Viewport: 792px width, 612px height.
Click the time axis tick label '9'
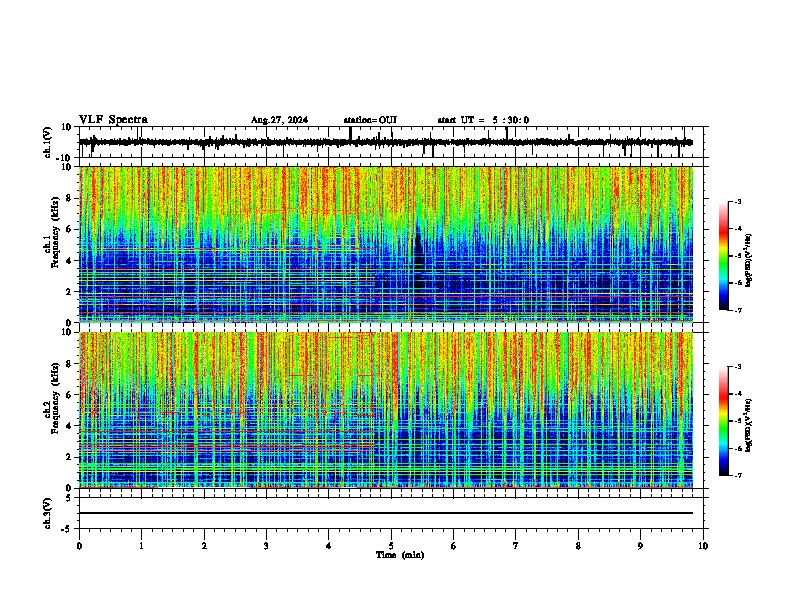coord(640,546)
